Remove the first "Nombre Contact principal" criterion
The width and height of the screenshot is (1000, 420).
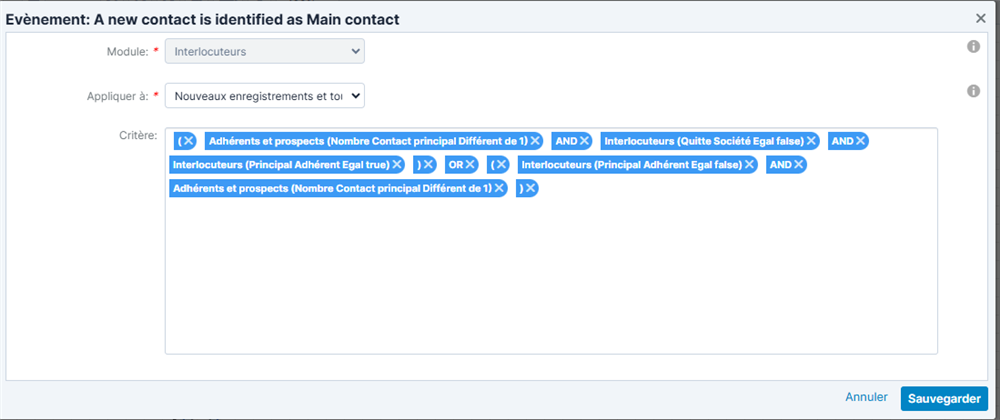(536, 141)
